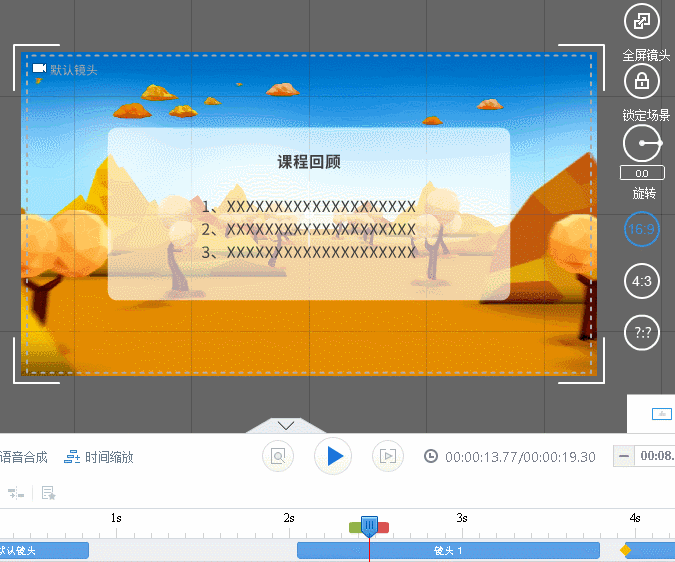This screenshot has width=675, height=562.
Task: Collapse the canvas panel with the down chevron
Action: (286, 425)
